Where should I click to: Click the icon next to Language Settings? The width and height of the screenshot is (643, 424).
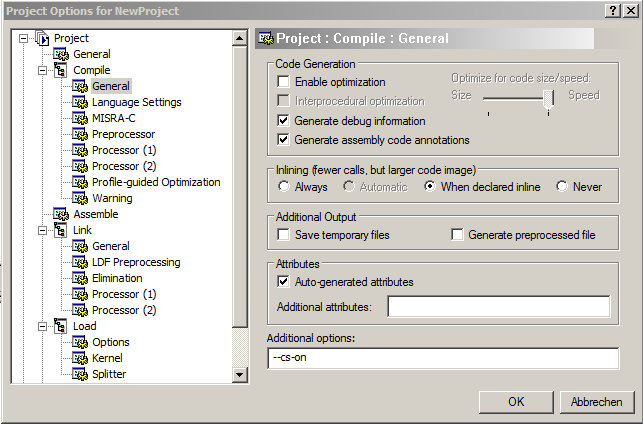[x=80, y=102]
